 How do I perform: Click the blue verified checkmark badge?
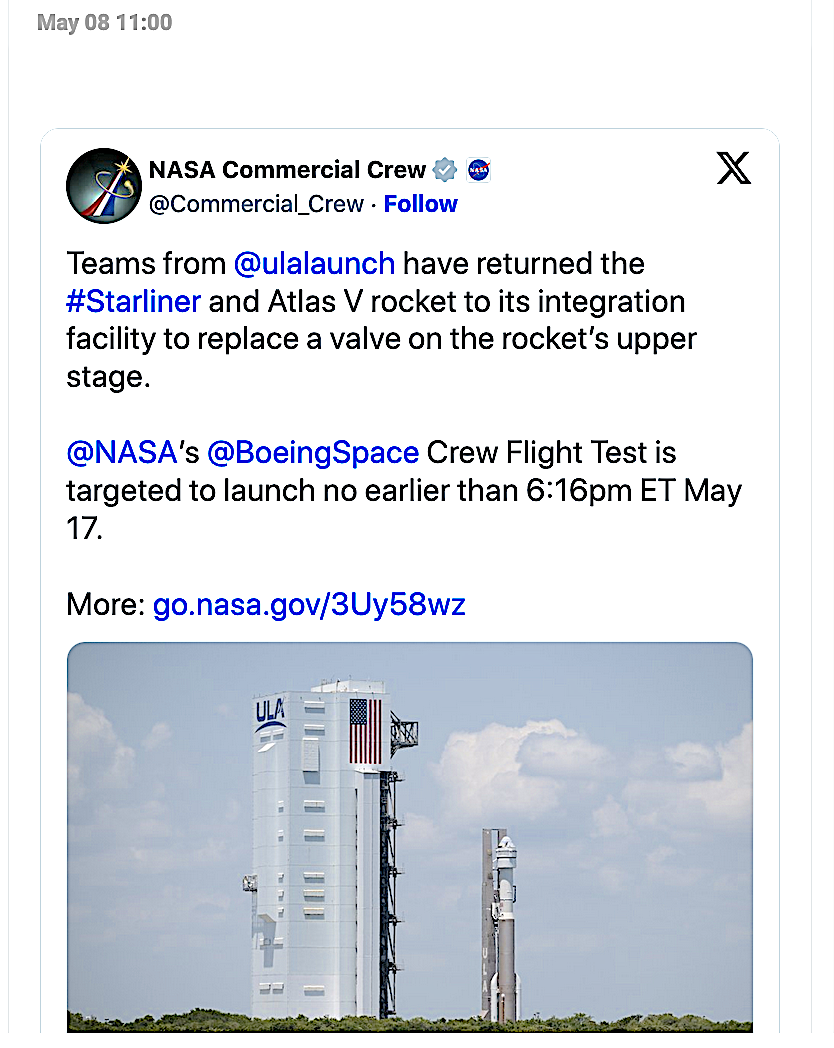[443, 169]
